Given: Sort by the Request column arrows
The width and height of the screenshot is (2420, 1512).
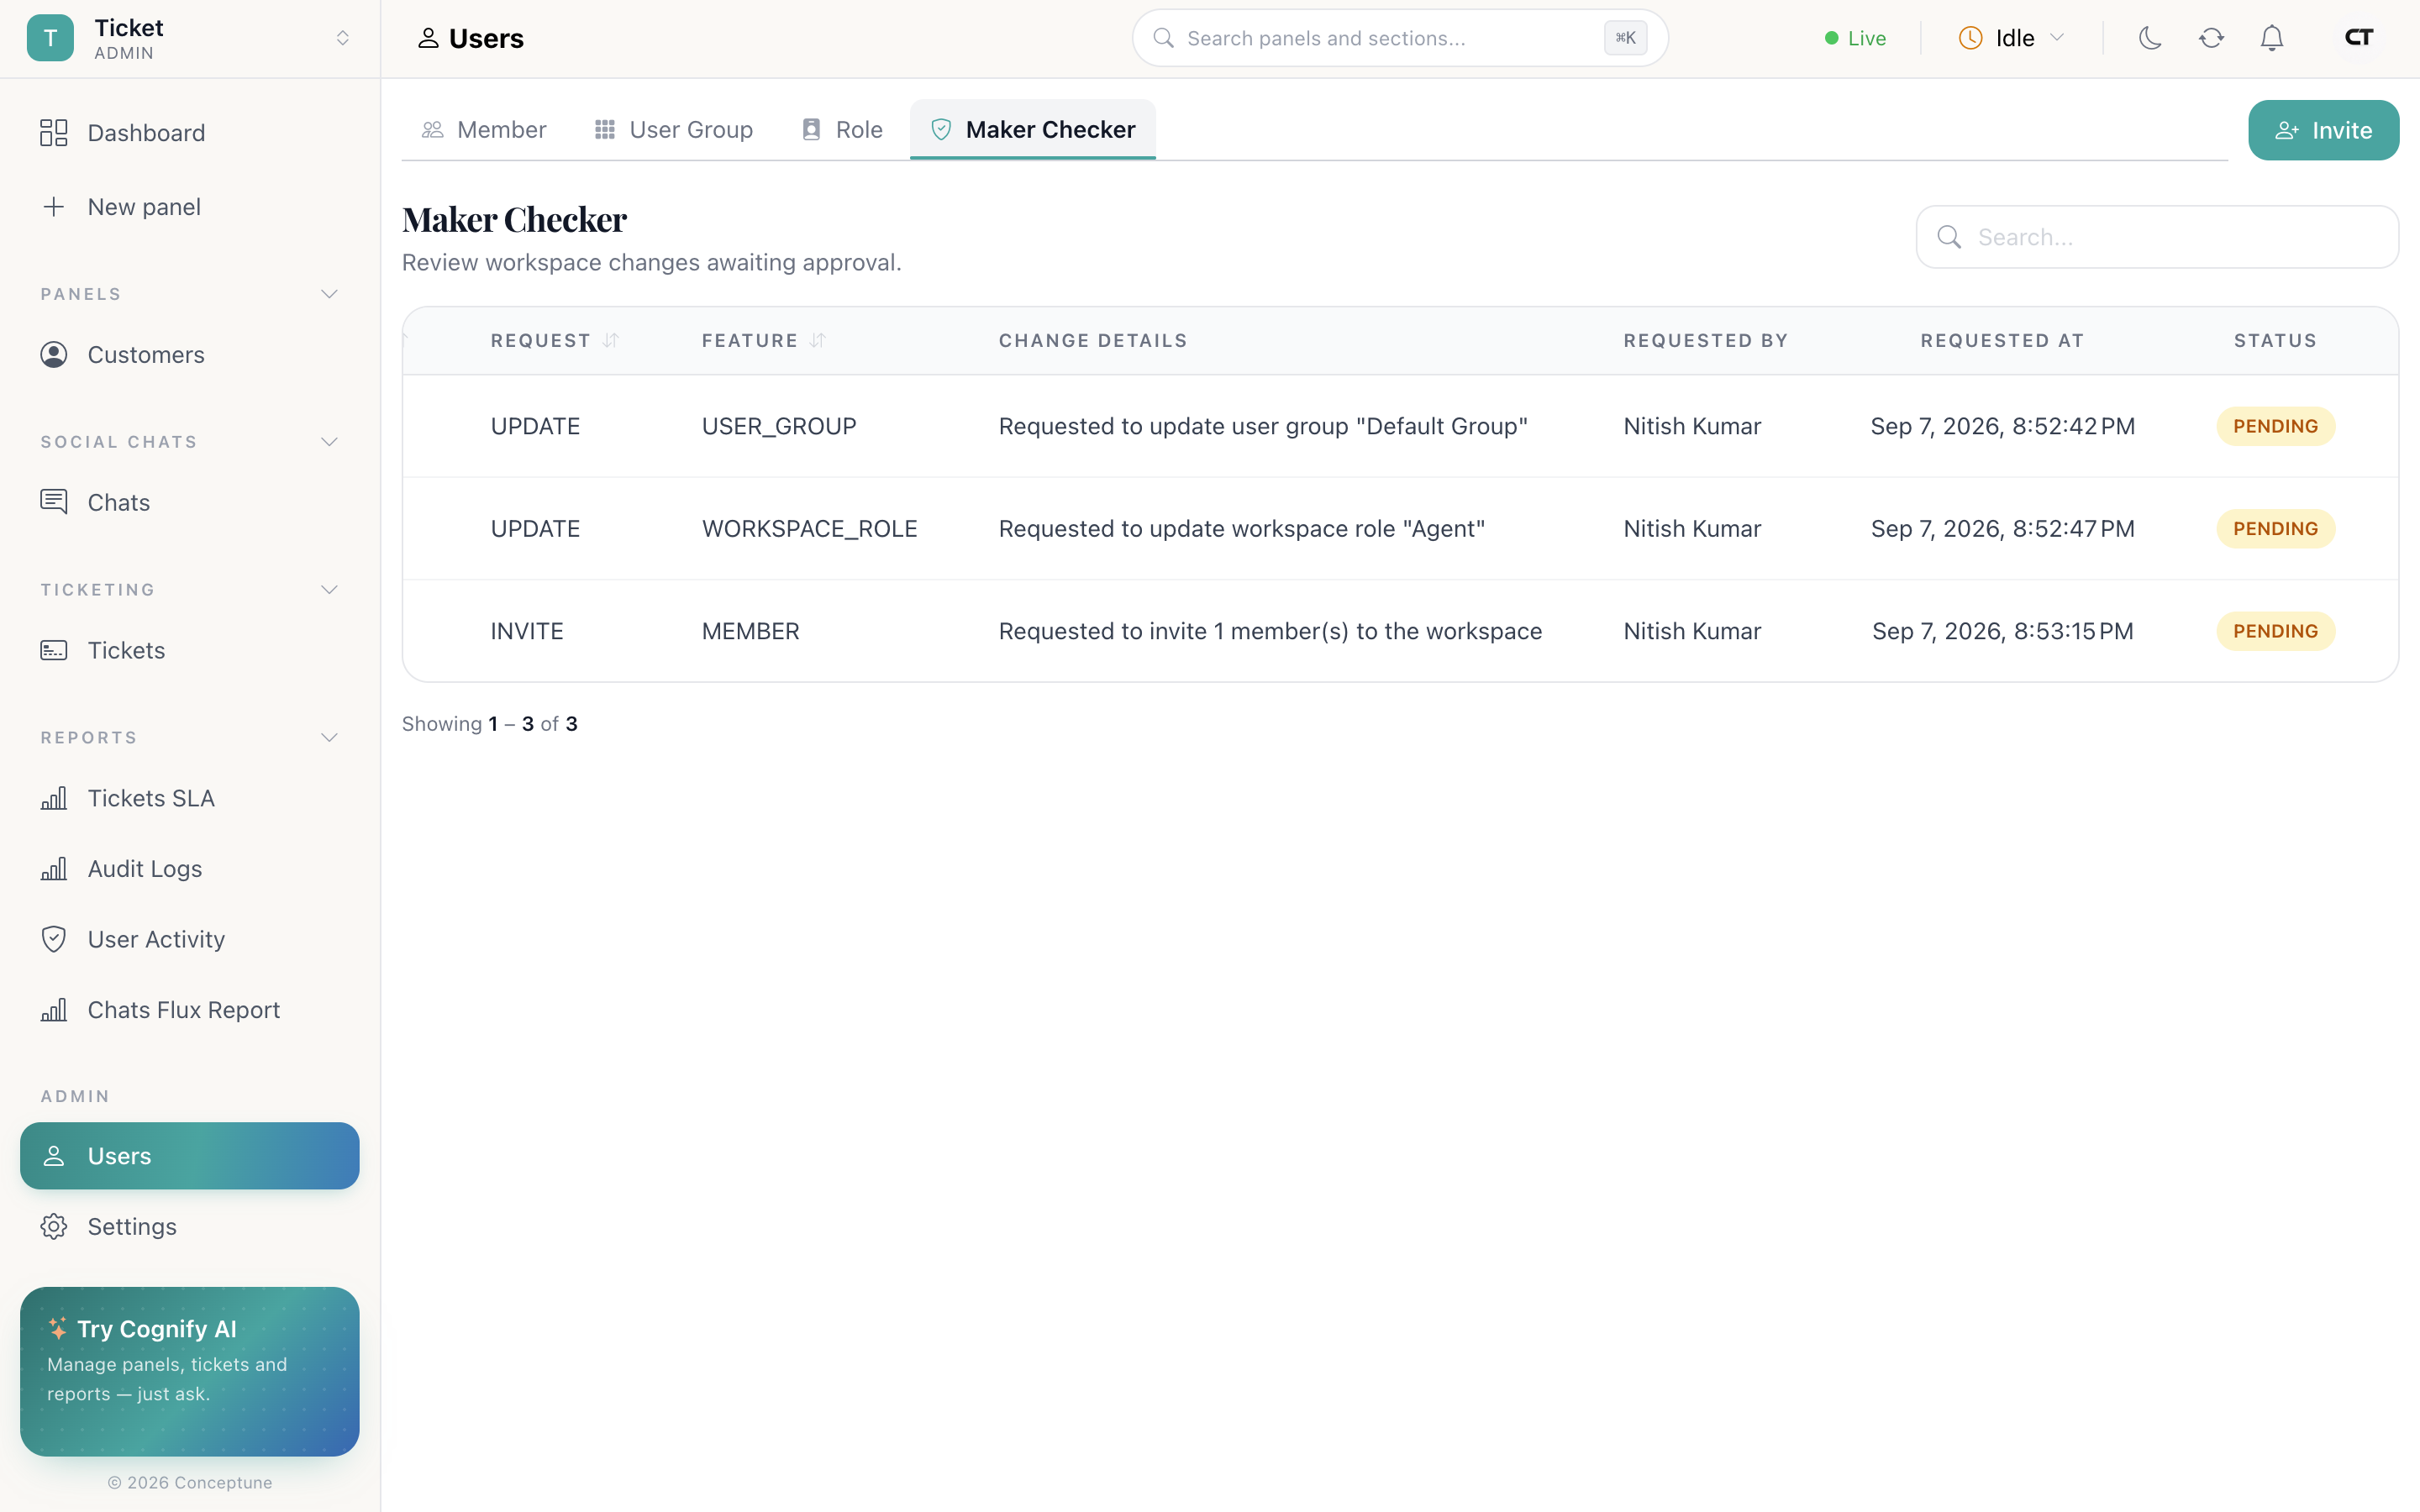Looking at the screenshot, I should (611, 341).
